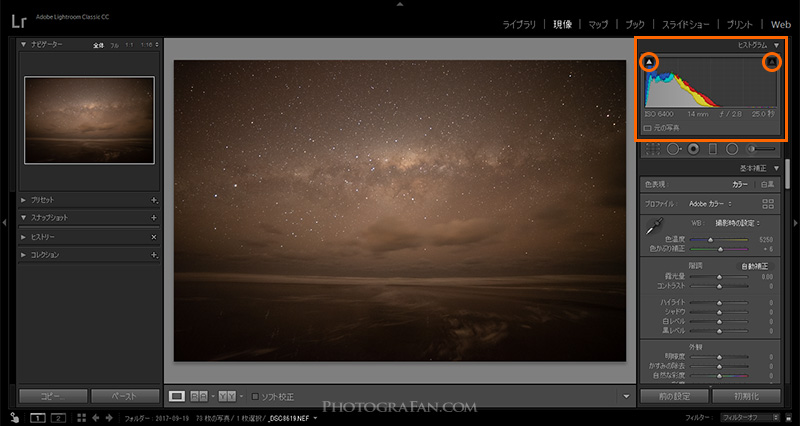The image size is (800, 426).
Task: Switch to the ライブラリ module
Action: [x=519, y=24]
